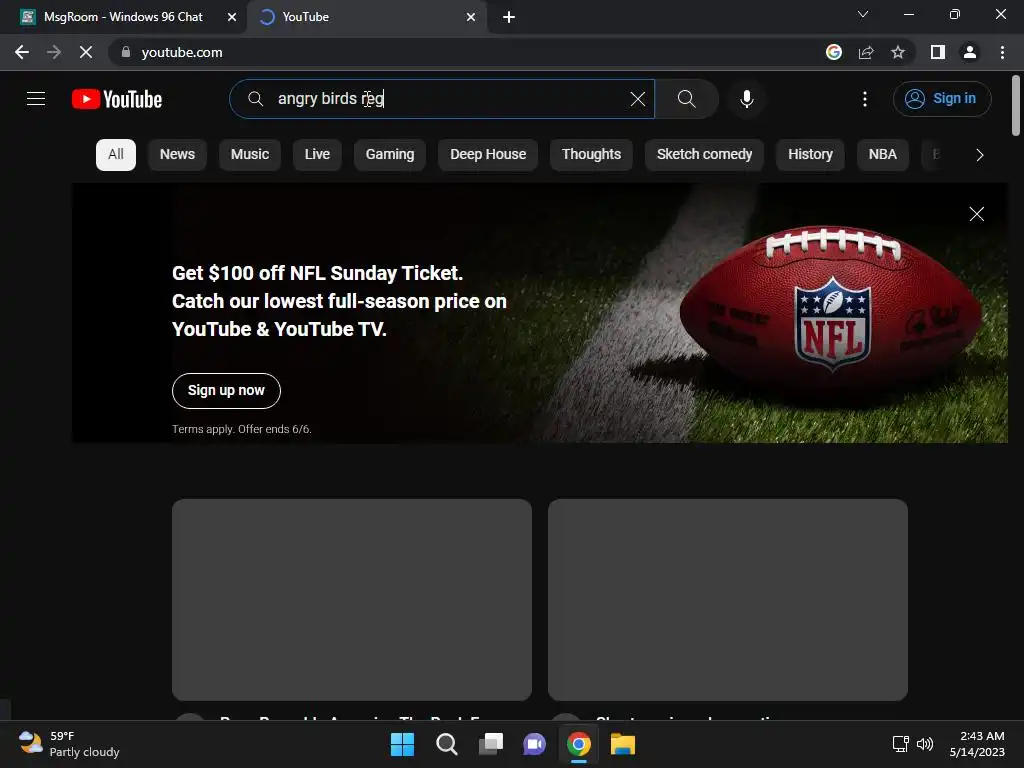Select the All filter chip
The height and width of the screenshot is (768, 1024).
[x=116, y=155]
